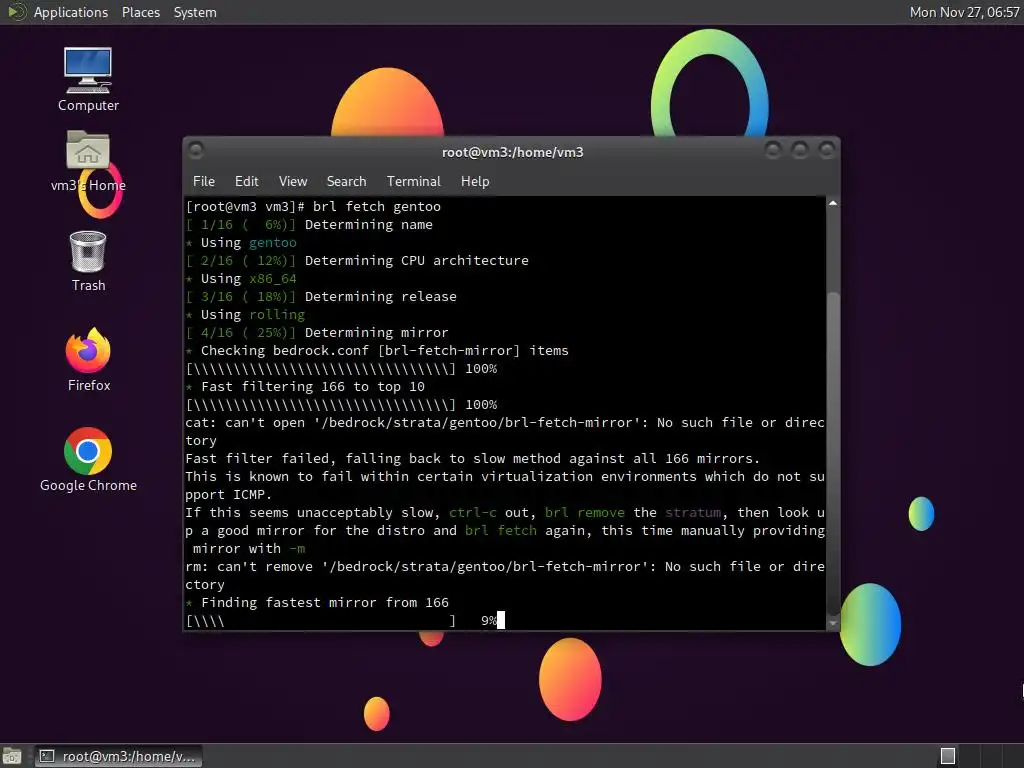Viewport: 1024px width, 768px height.
Task: Open the Search menu in terminal
Action: [346, 181]
